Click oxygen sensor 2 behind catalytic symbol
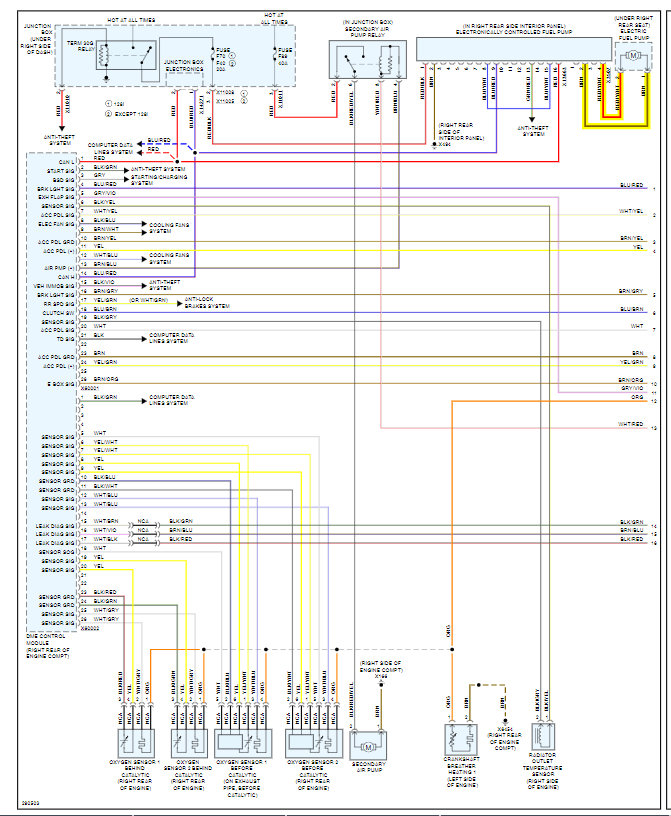 (x=189, y=743)
